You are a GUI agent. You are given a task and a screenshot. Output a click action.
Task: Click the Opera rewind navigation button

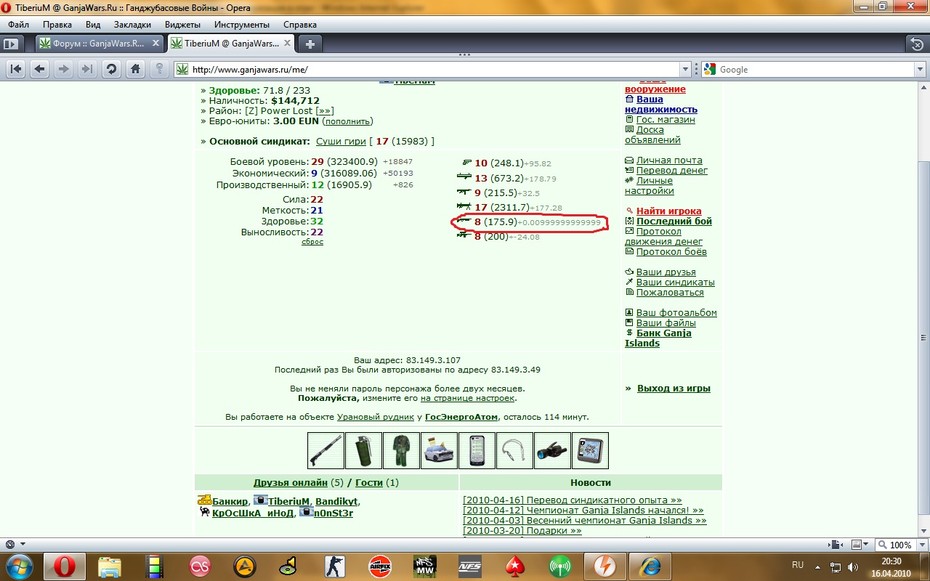coord(16,69)
